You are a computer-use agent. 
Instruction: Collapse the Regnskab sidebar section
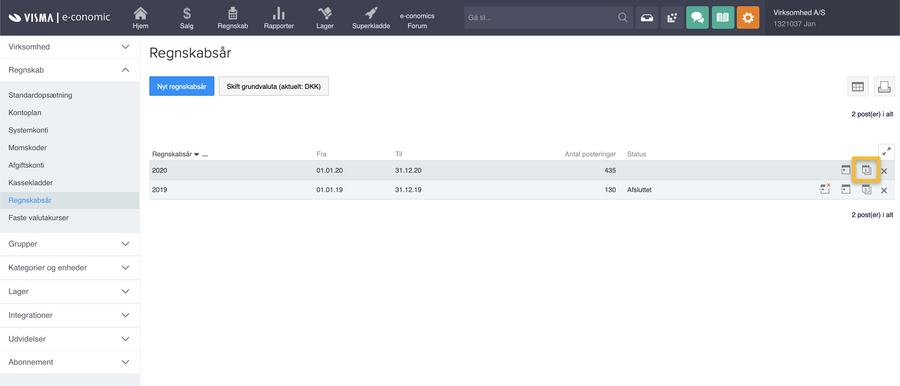(69, 70)
